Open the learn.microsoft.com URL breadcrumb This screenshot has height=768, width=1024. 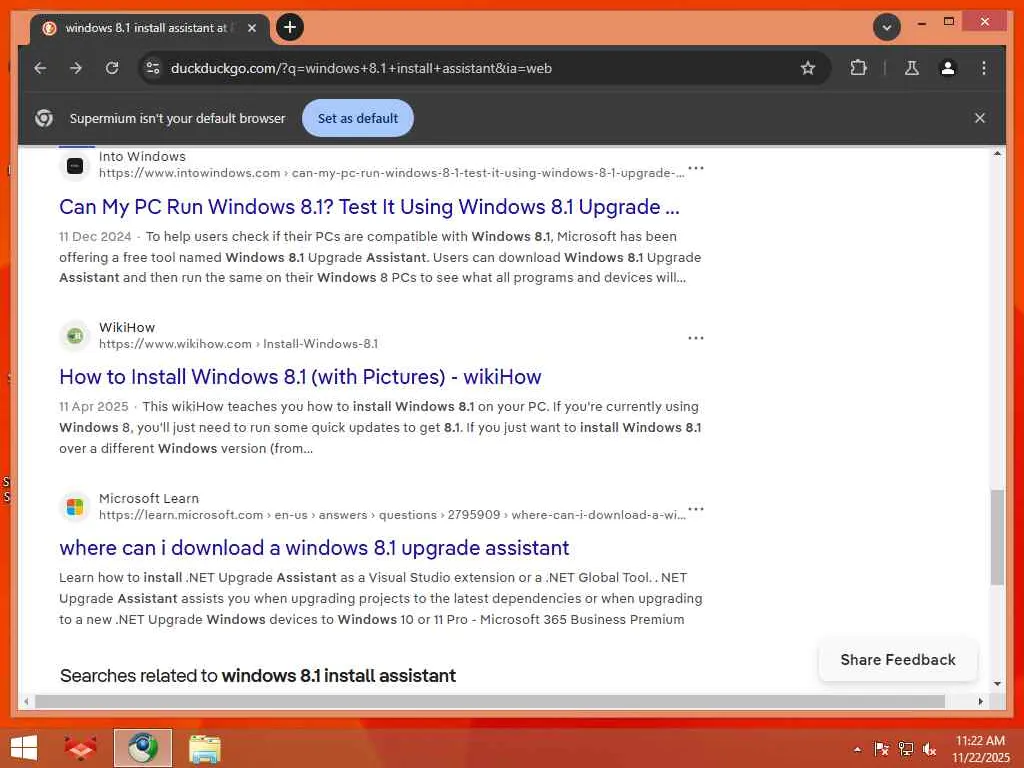pos(392,515)
